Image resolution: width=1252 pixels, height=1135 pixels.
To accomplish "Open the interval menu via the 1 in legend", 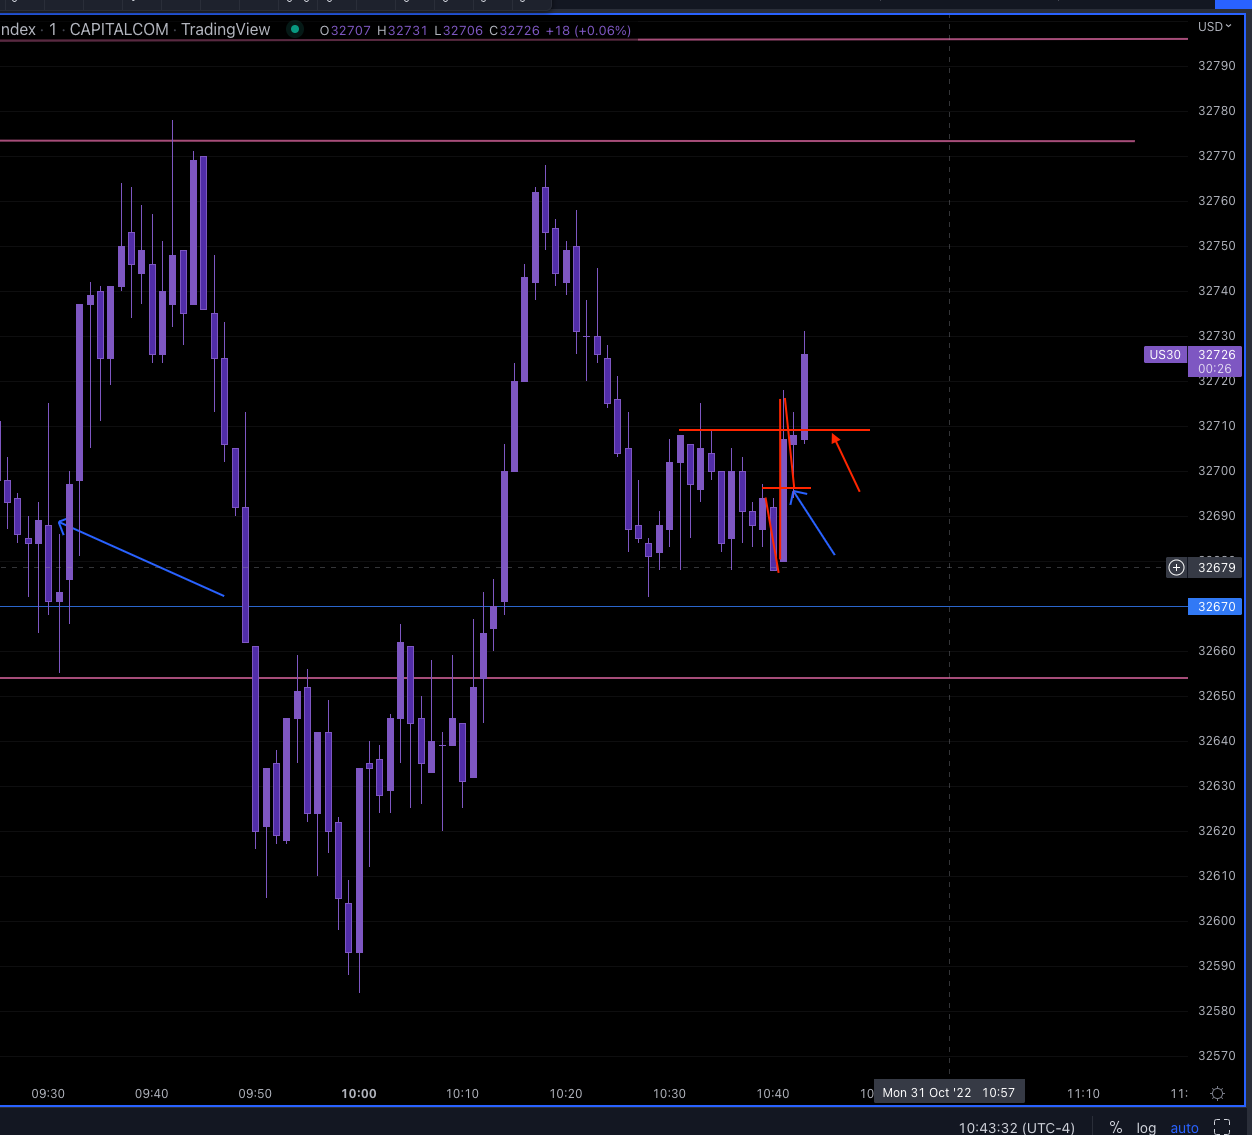I will [52, 29].
